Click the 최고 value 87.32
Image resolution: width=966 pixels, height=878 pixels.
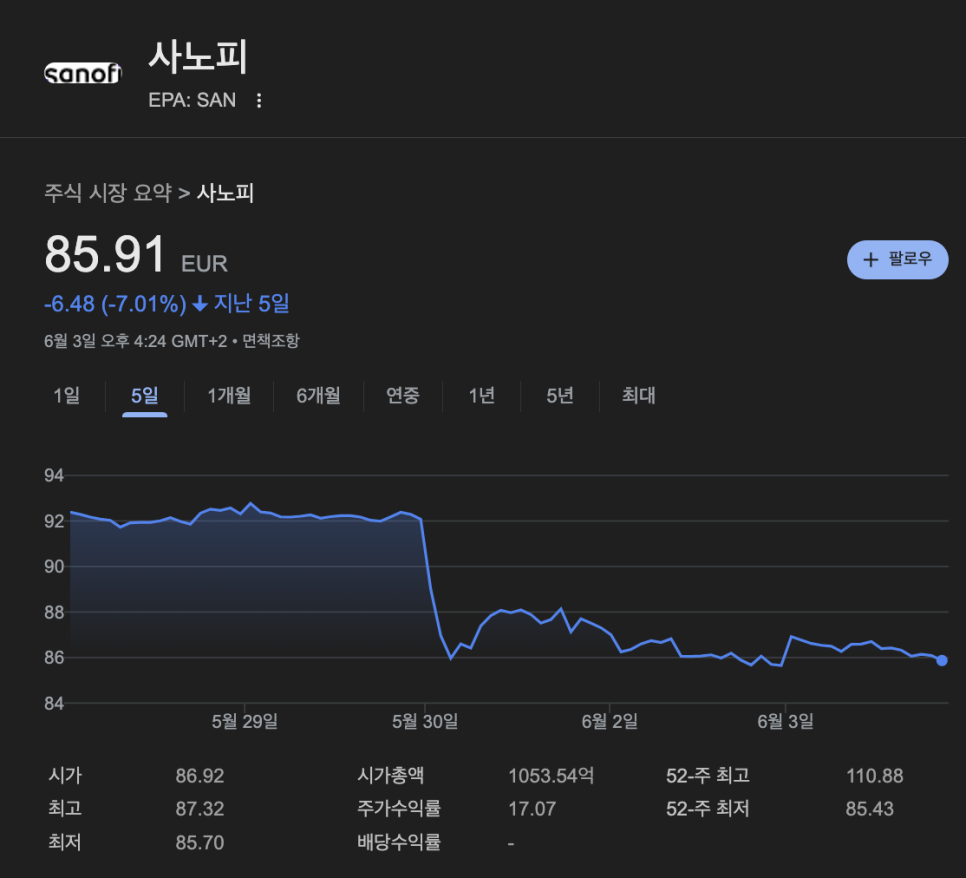[200, 809]
